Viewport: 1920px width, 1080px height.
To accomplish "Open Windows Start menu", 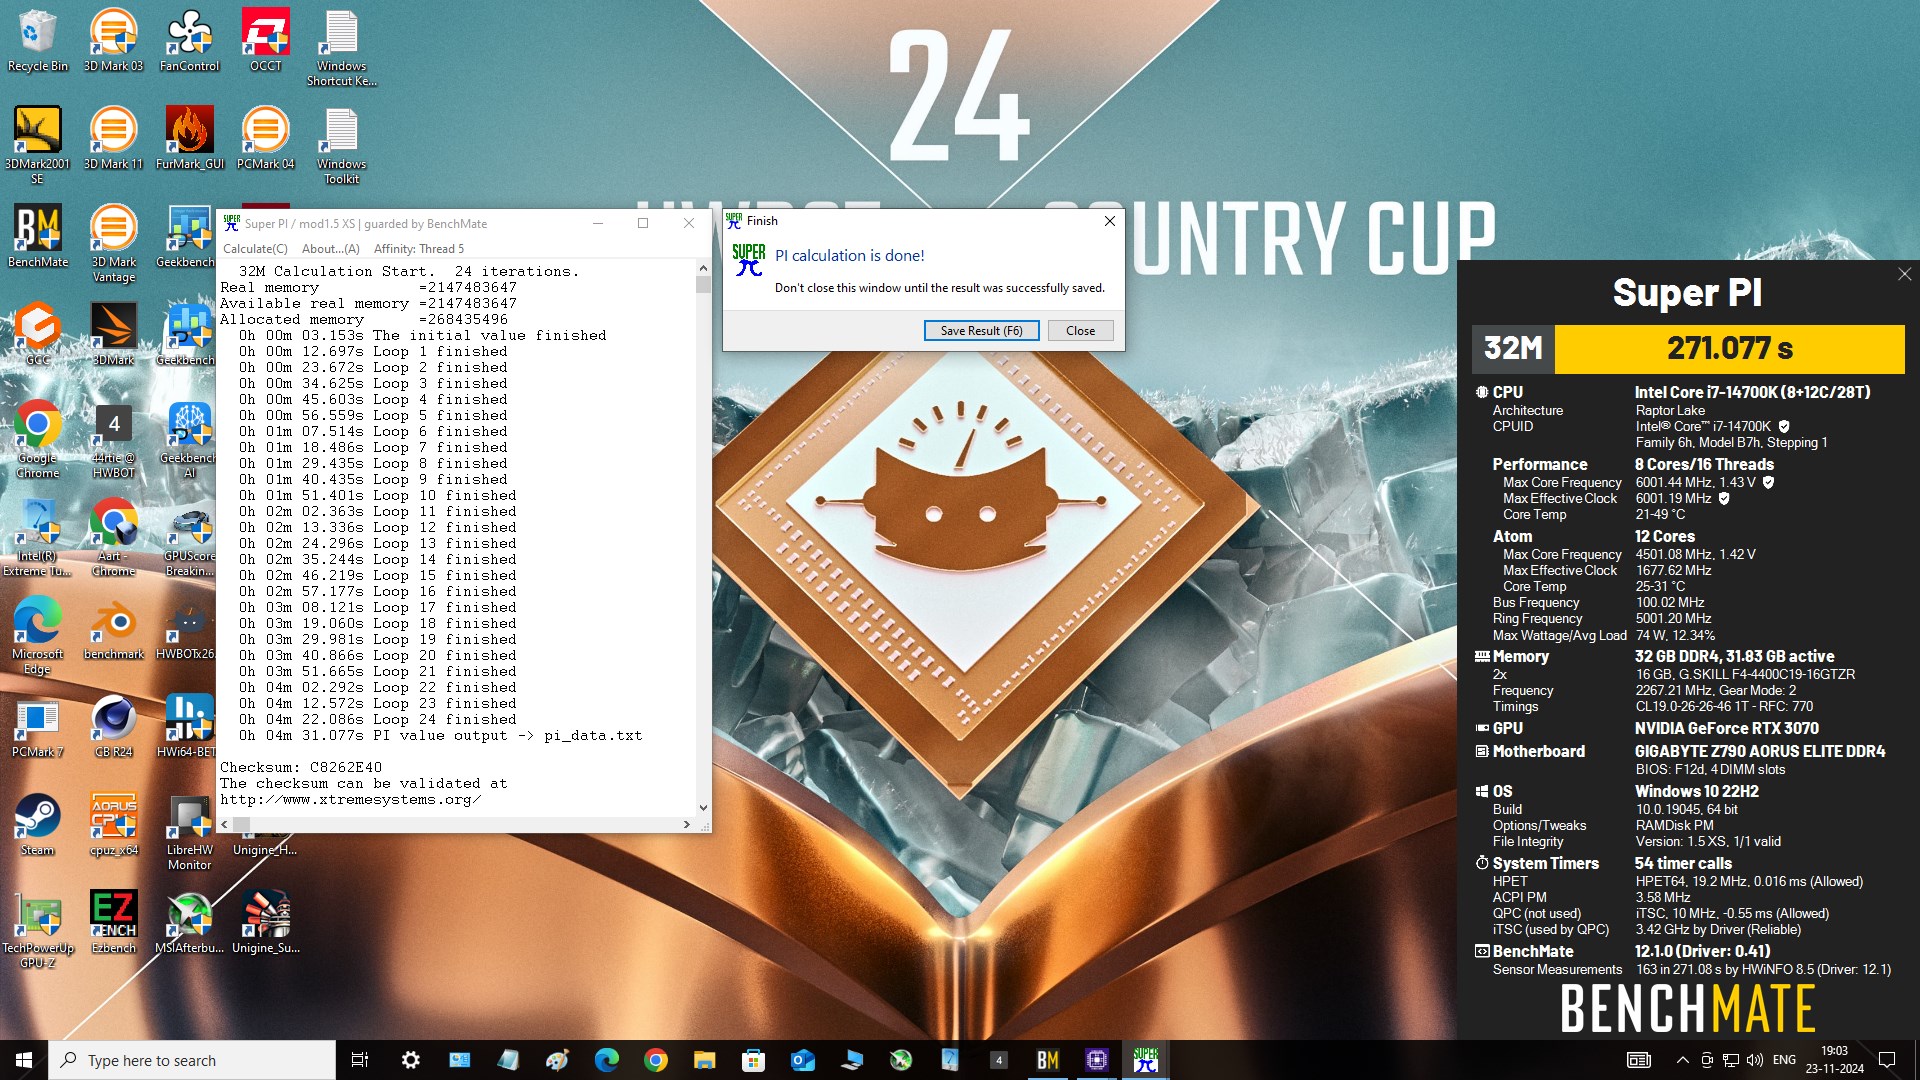I will point(24,1060).
